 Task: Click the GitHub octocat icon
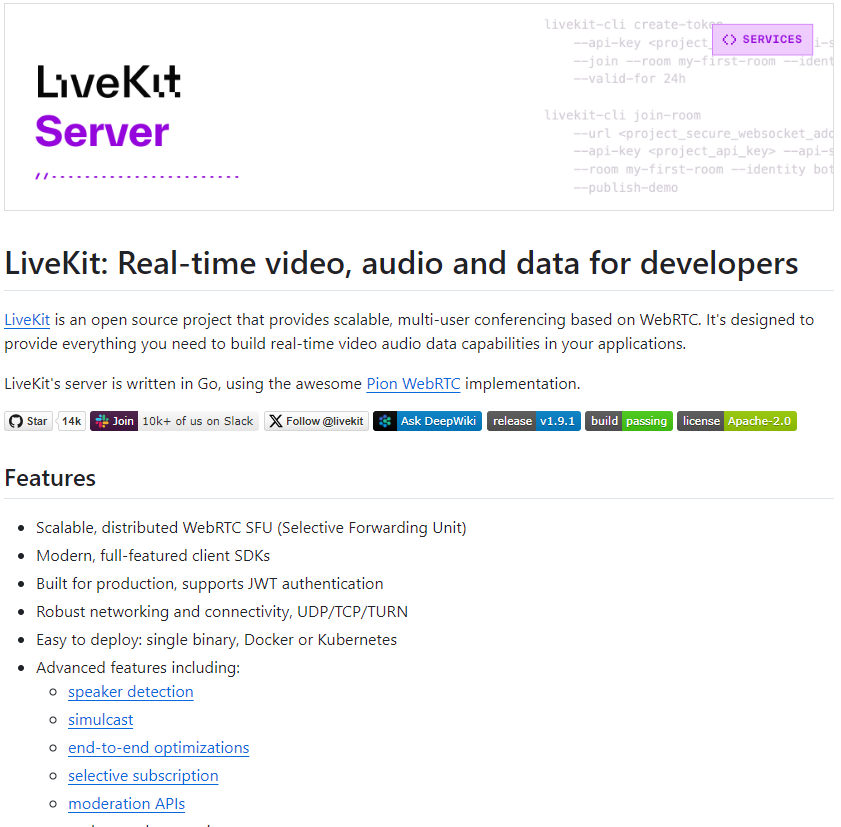16,421
